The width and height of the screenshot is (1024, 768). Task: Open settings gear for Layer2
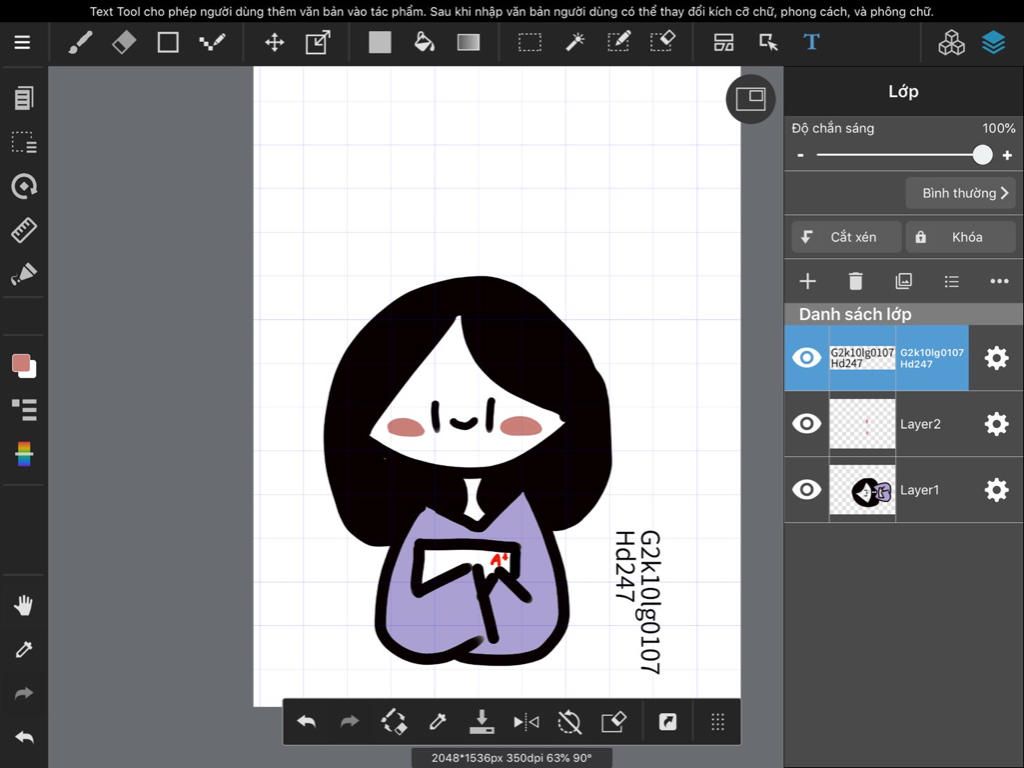pos(996,424)
